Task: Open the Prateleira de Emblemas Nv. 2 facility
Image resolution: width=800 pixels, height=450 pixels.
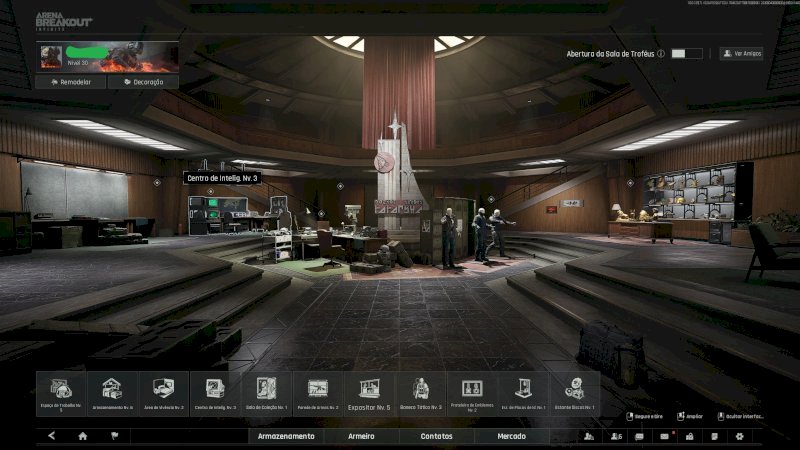Action: (x=472, y=394)
